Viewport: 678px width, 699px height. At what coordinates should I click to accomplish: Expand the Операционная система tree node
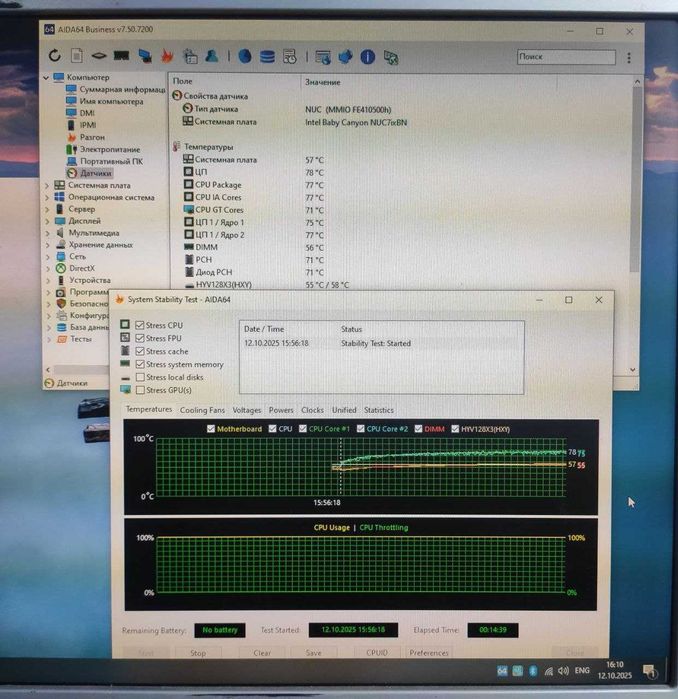click(x=47, y=197)
